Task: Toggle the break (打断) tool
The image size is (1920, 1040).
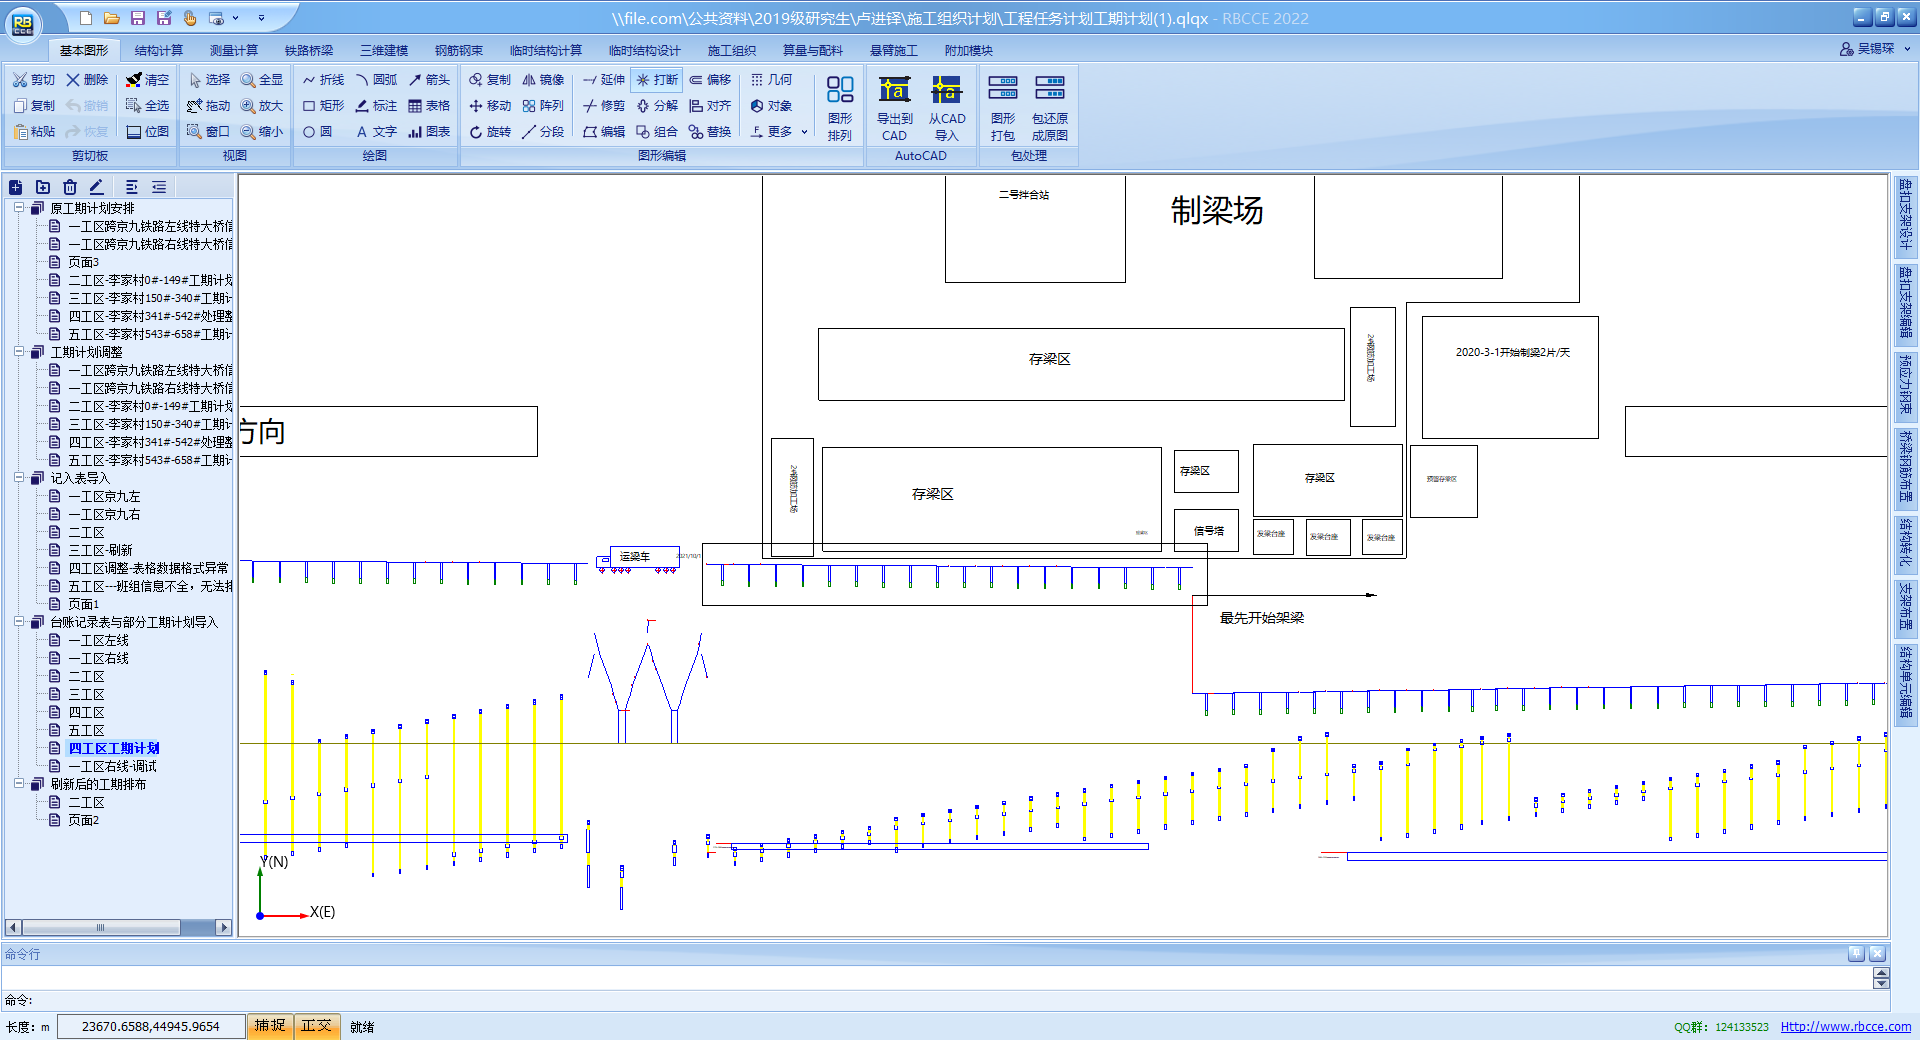Action: pos(656,80)
